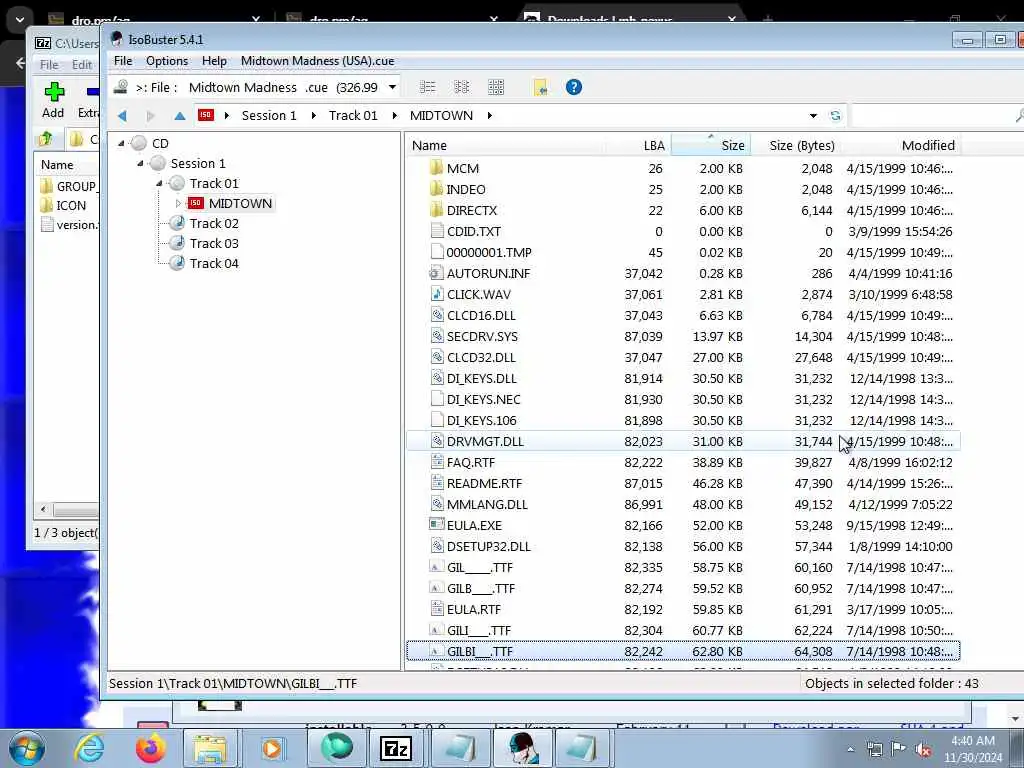Screen dimensions: 1024x768
Task: Go up a folder in 7-Zip
Action: coord(46,139)
